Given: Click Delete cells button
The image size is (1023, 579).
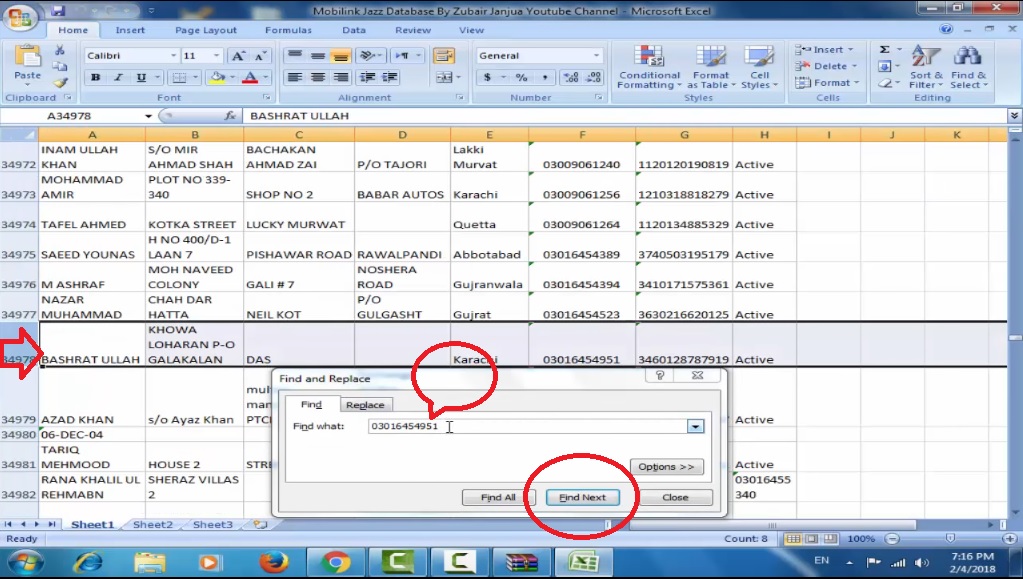Looking at the screenshot, I should (x=824, y=66).
